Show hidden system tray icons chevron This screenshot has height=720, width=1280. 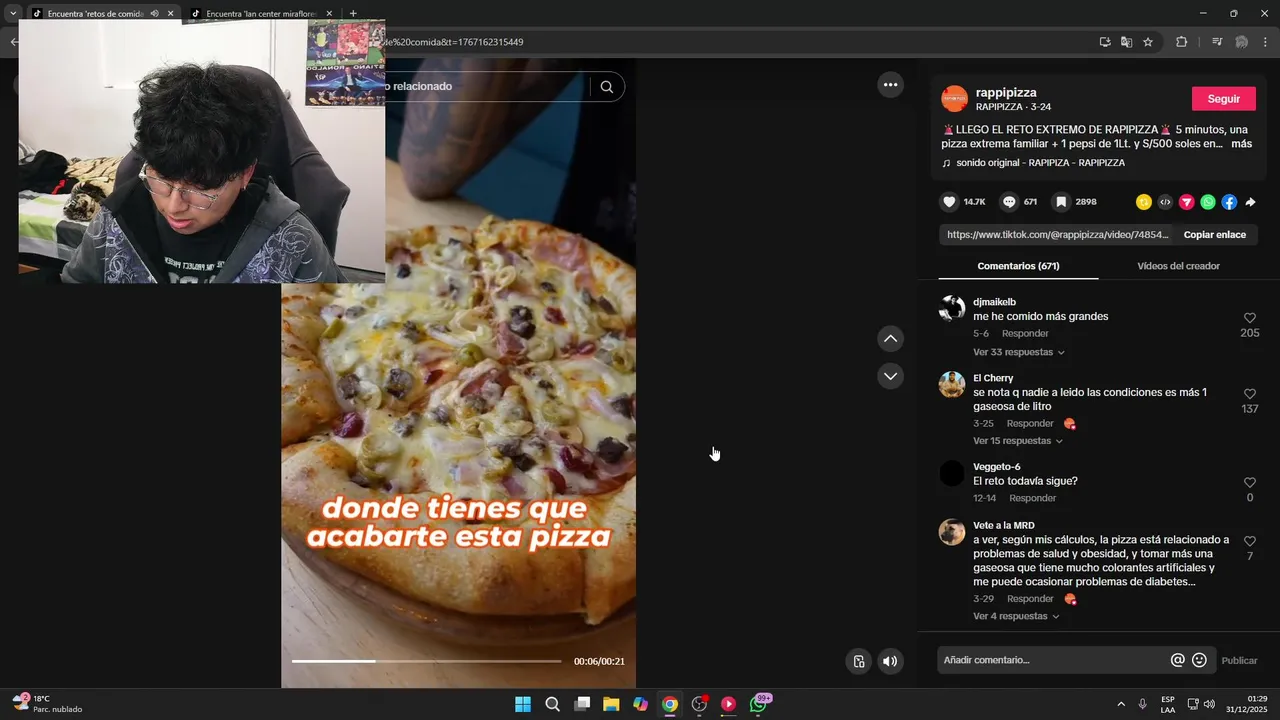[1120, 704]
